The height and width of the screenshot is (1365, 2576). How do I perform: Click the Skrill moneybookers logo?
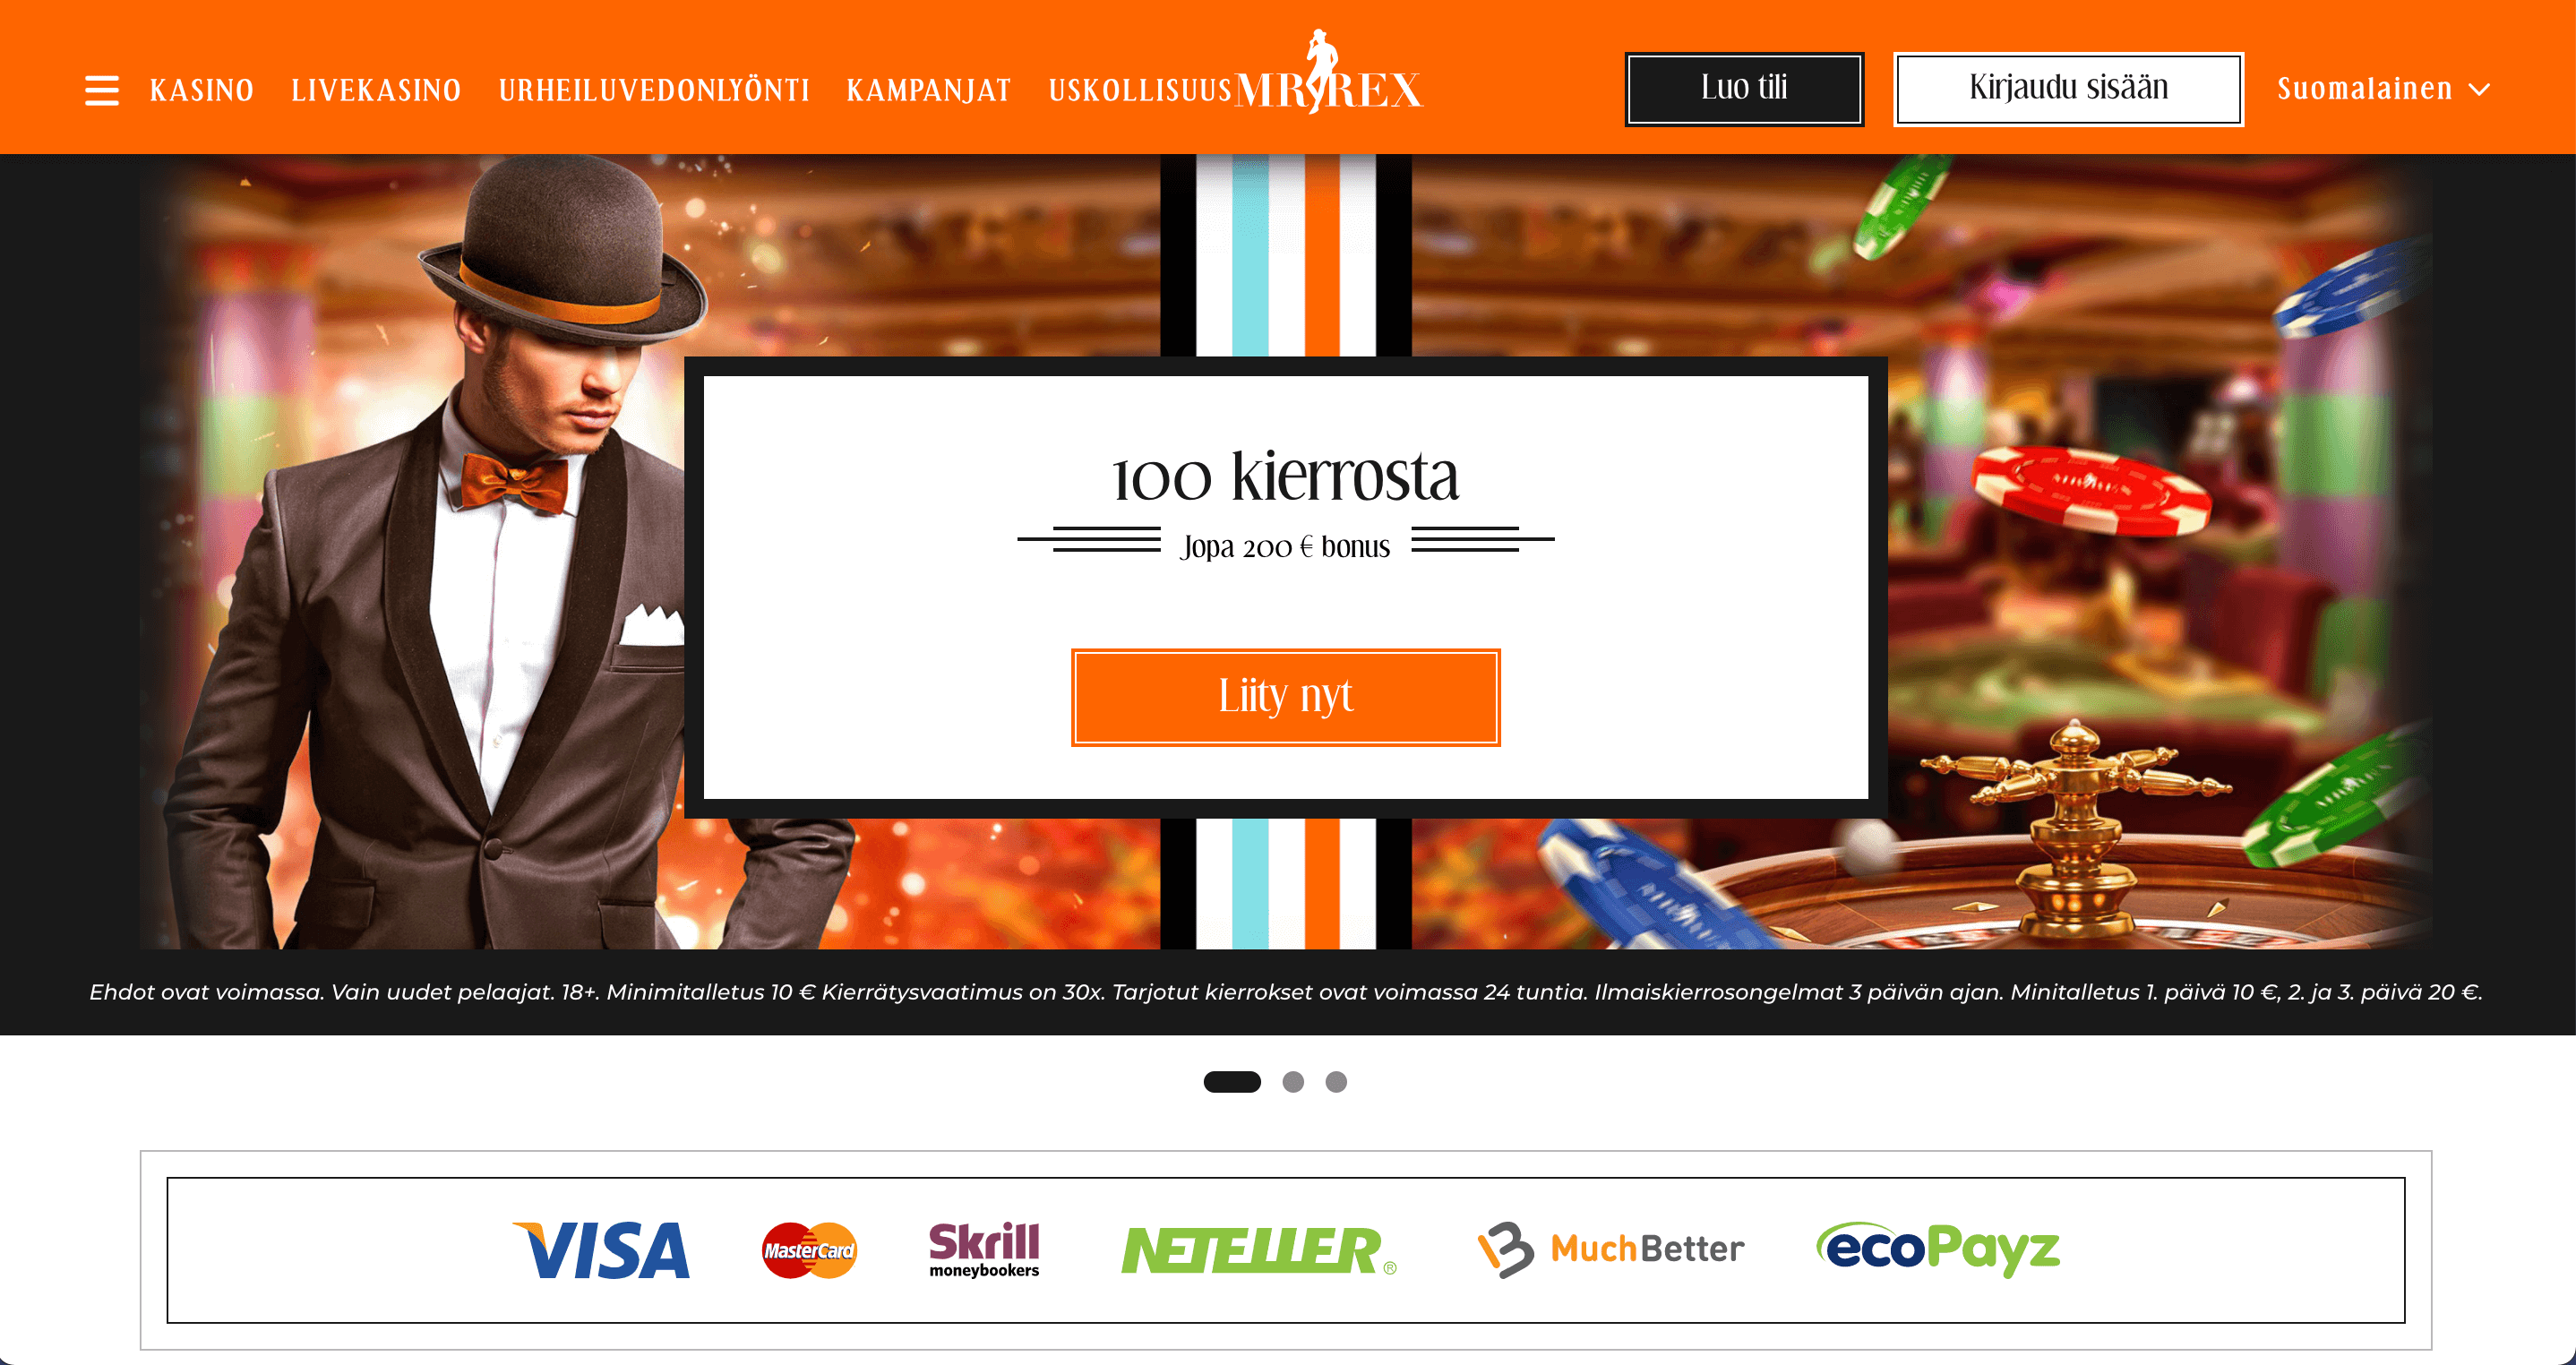pos(984,1250)
